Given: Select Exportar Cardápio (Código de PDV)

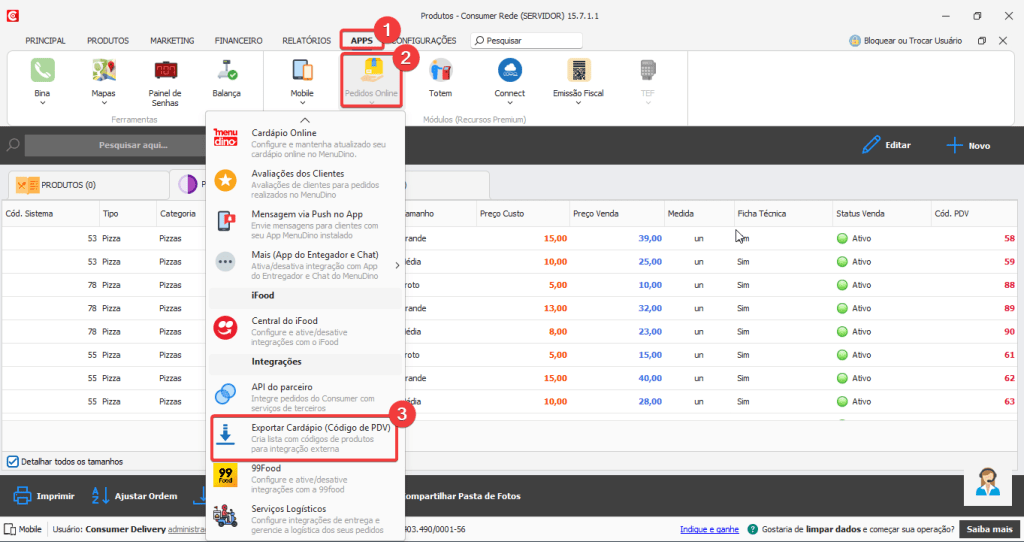Looking at the screenshot, I should [304, 438].
